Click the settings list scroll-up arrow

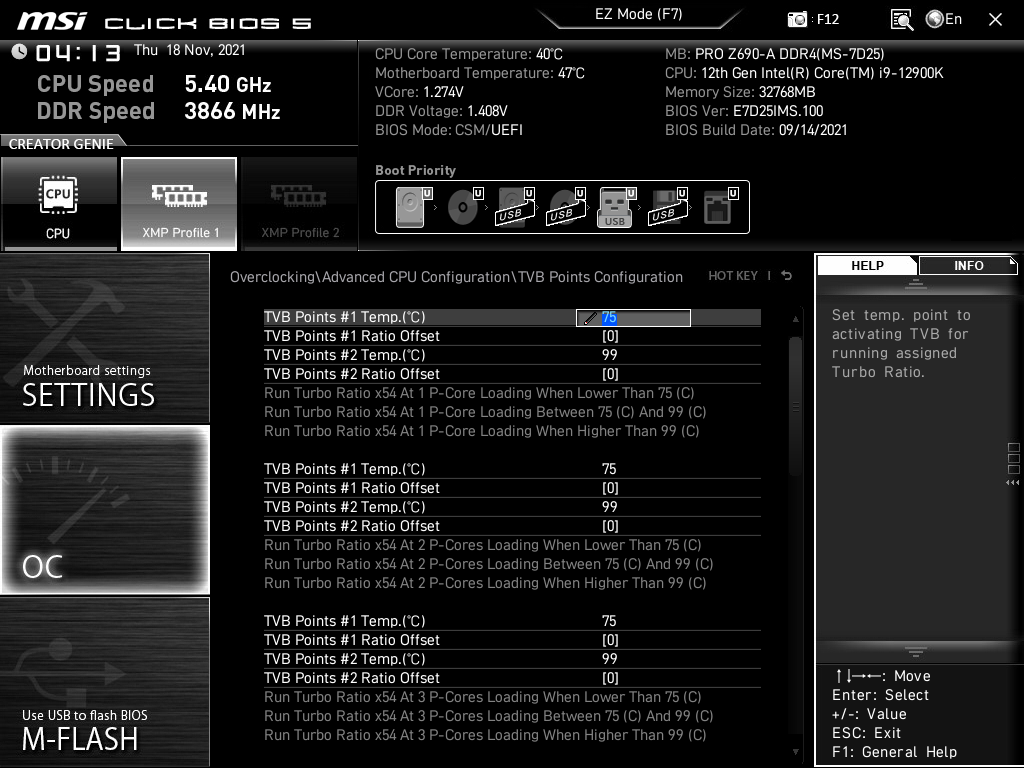795,319
